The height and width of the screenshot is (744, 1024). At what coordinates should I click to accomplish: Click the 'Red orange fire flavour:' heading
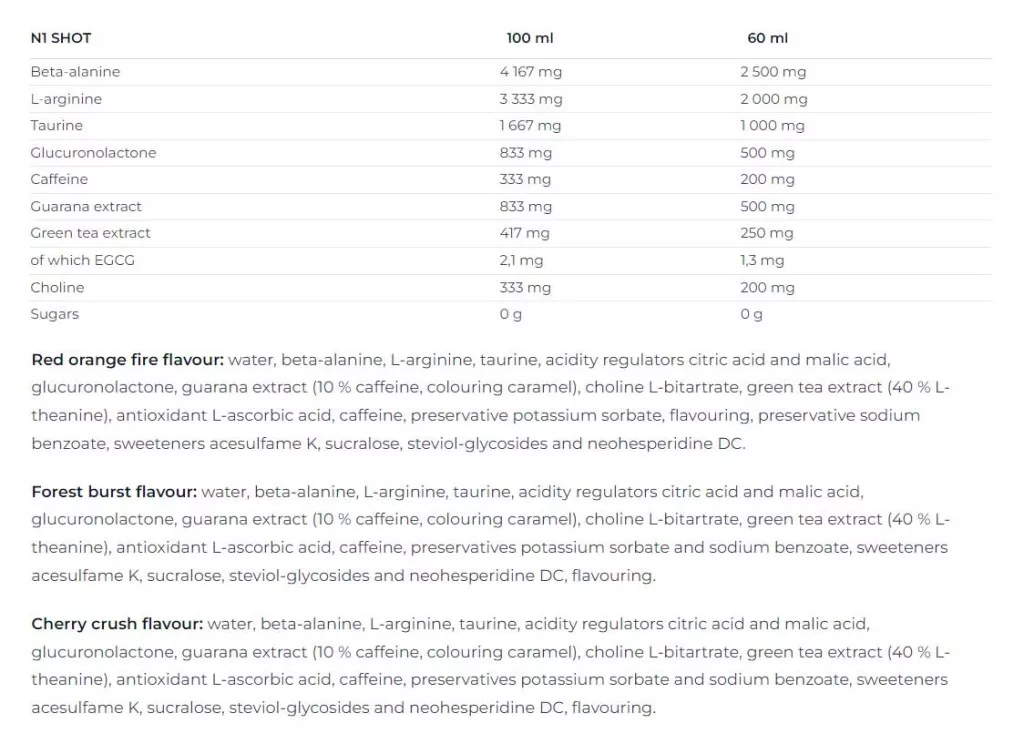point(127,360)
